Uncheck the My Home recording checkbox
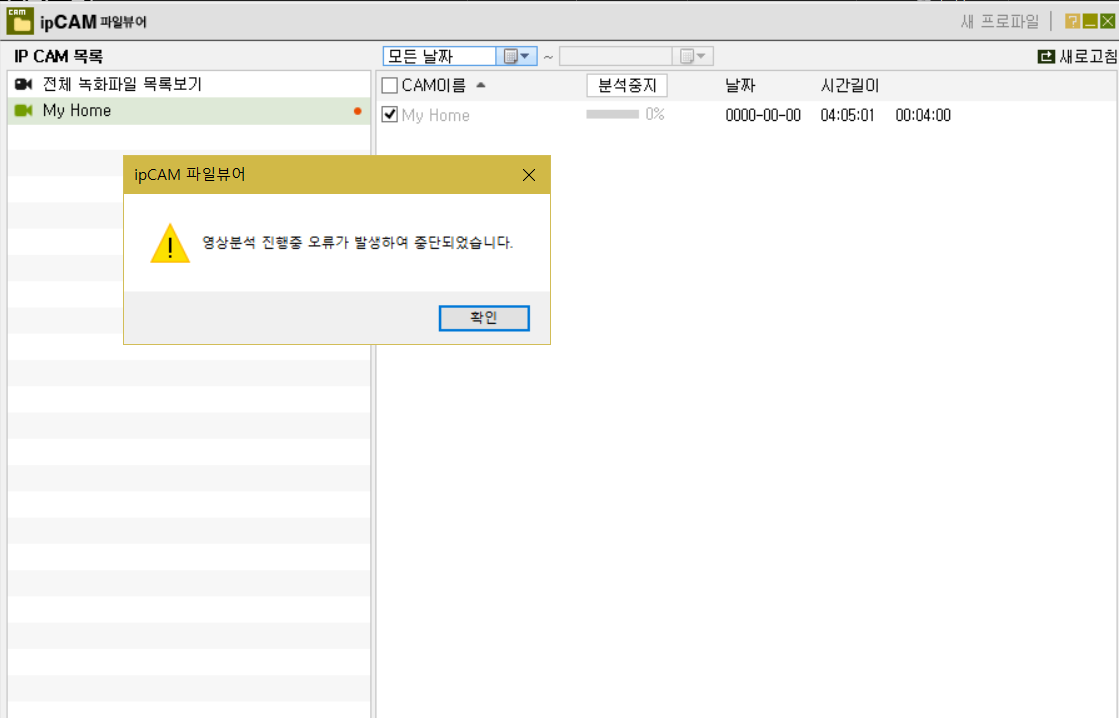Image resolution: width=1119 pixels, height=718 pixels. tap(390, 114)
